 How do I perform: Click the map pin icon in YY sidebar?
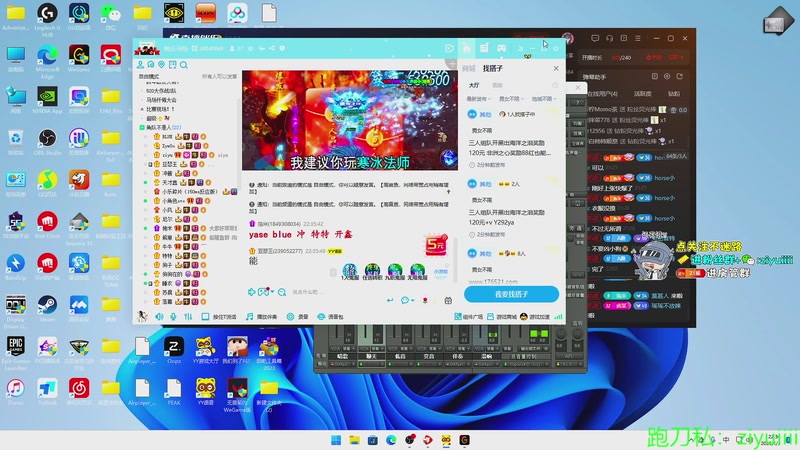[x=162, y=65]
